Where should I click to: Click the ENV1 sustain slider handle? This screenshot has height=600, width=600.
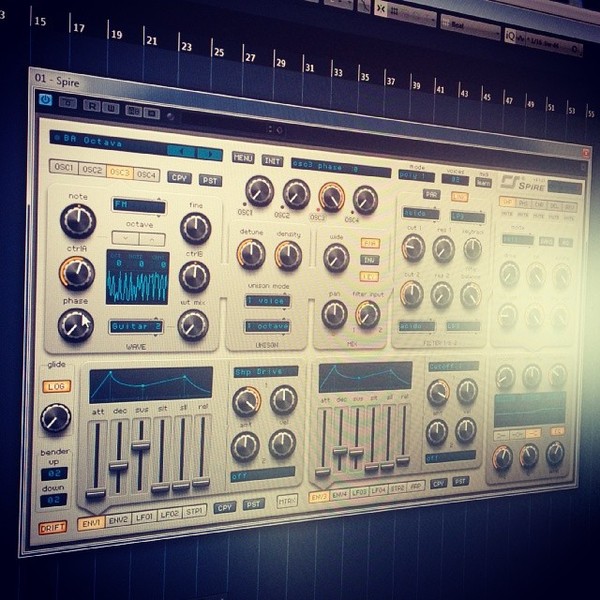pos(140,446)
